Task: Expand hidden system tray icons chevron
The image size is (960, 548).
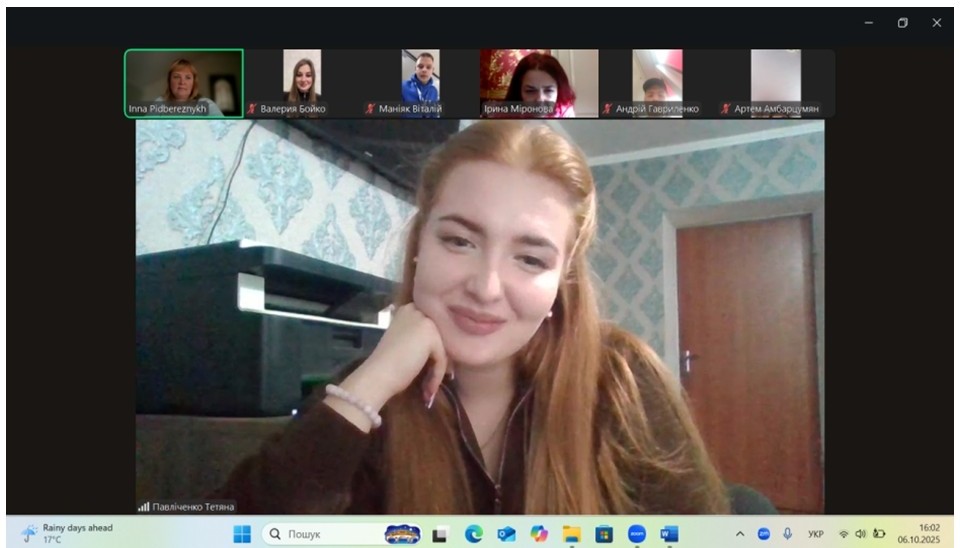Action: 740,534
